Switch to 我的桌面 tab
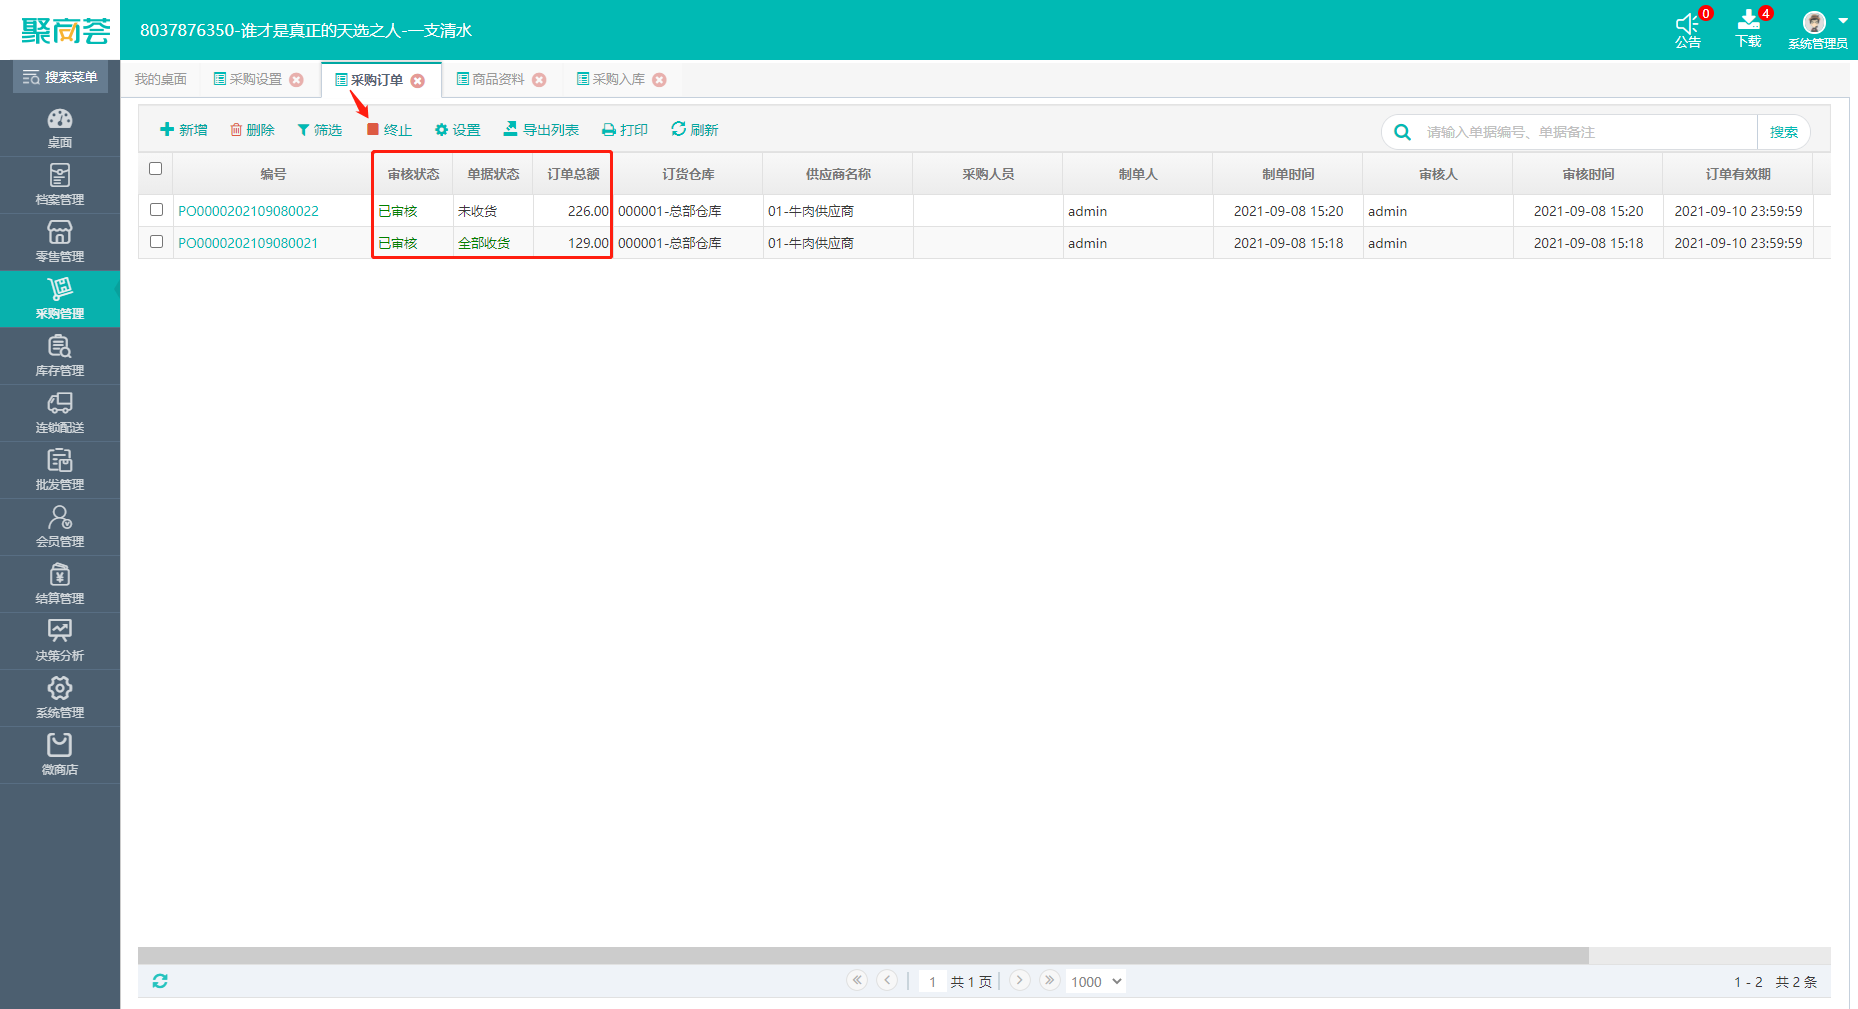Image resolution: width=1858 pixels, height=1009 pixels. tap(161, 79)
